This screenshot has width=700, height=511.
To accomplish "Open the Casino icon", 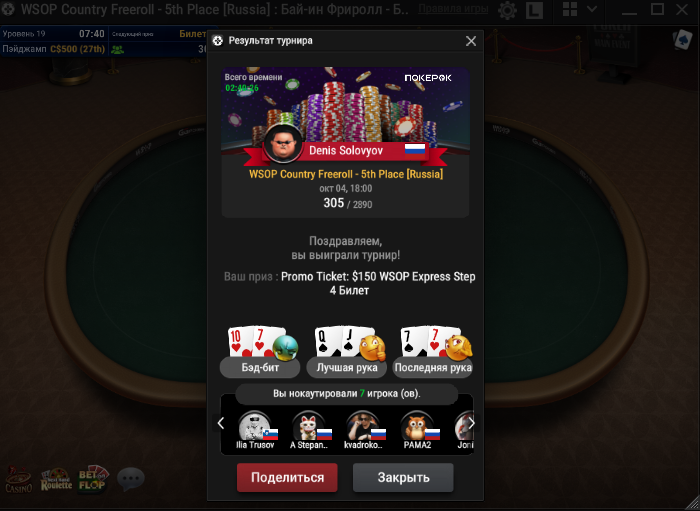I will (18, 480).
